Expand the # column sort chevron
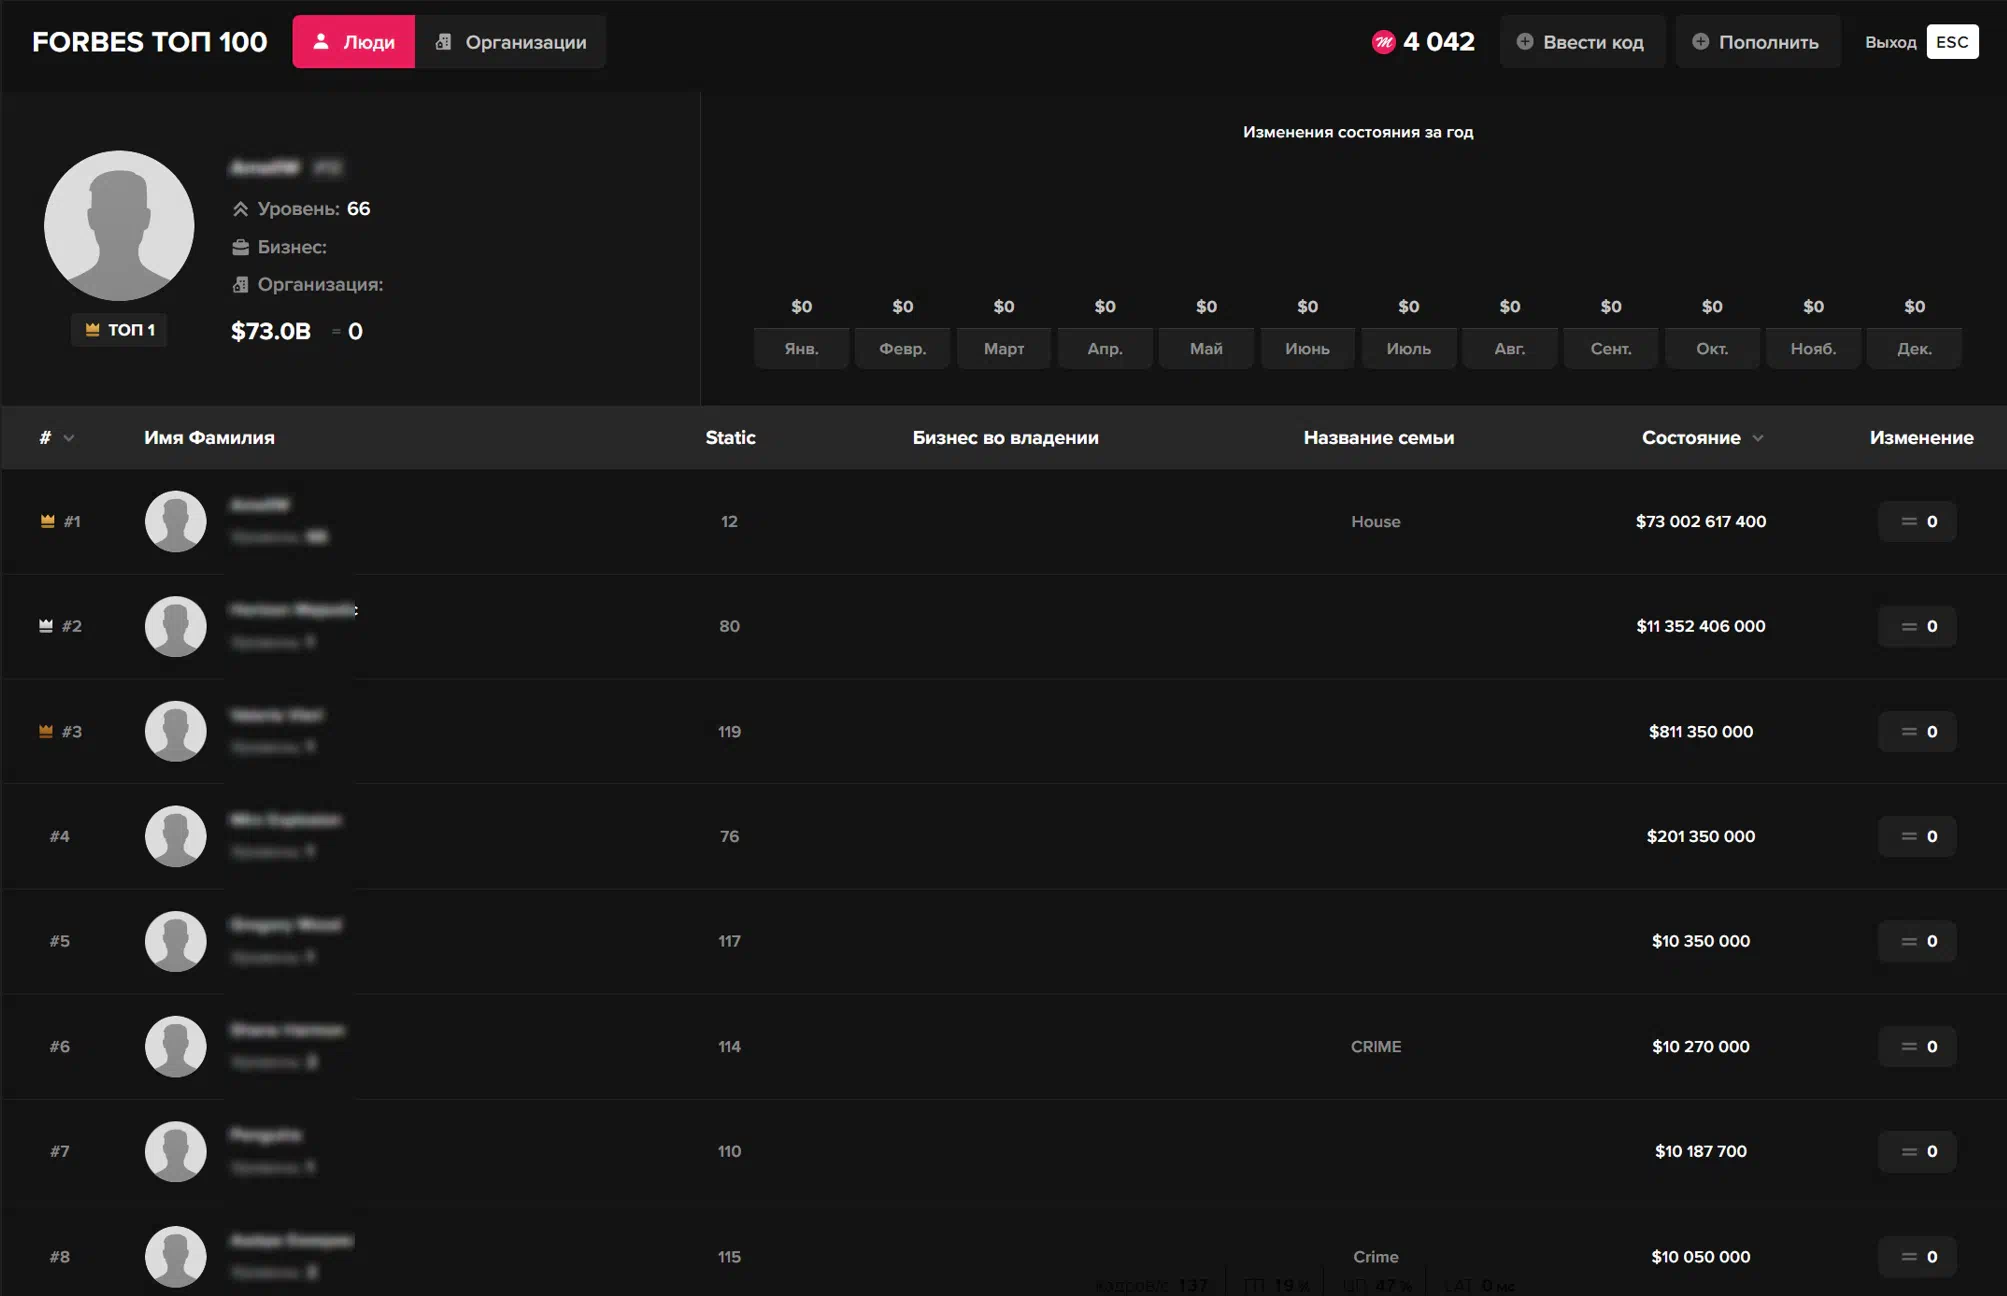This screenshot has height=1296, width=2007. (69, 438)
